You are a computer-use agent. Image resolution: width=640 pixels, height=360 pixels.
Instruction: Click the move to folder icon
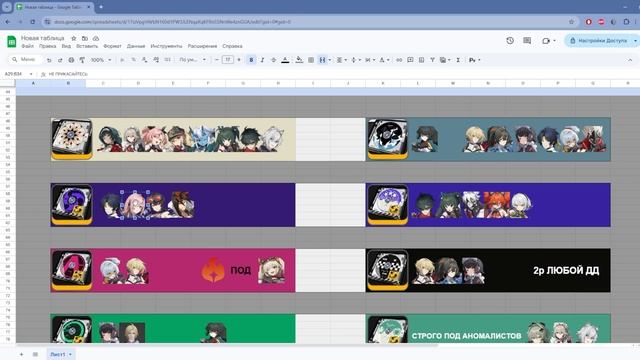[x=84, y=38]
